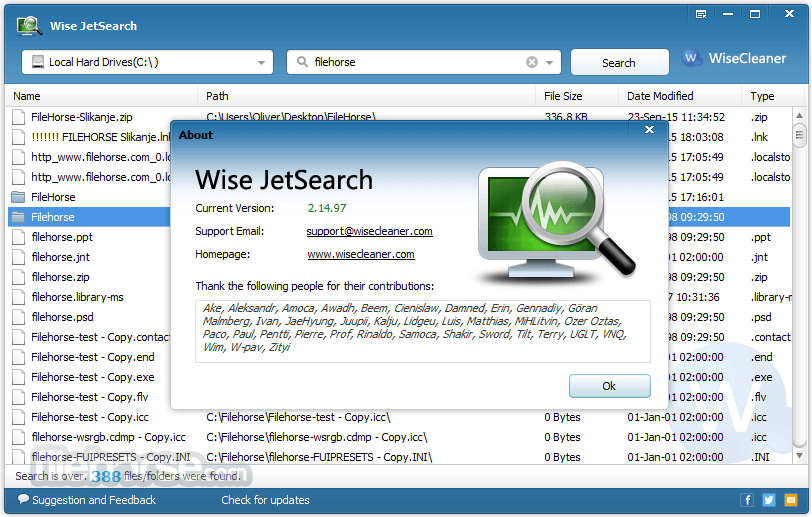Viewport: 812px width, 517px height.
Task: Click the Search button
Action: pyautogui.click(x=619, y=62)
